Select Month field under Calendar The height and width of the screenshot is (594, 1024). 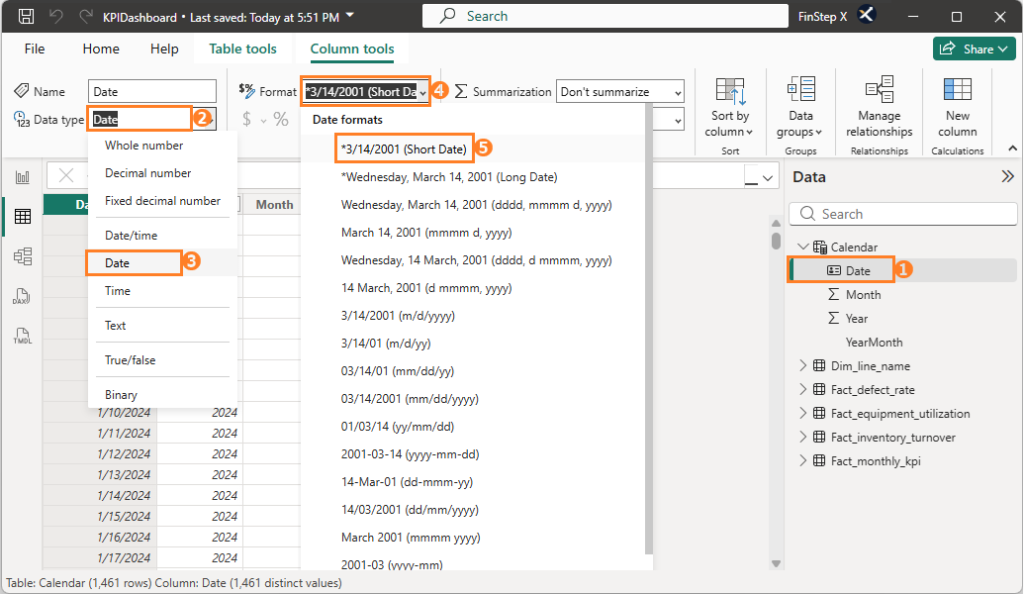(x=863, y=295)
